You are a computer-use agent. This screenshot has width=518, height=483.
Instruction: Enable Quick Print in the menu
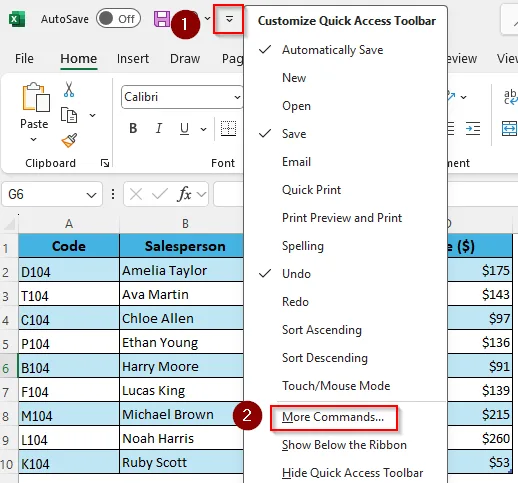pos(345,190)
